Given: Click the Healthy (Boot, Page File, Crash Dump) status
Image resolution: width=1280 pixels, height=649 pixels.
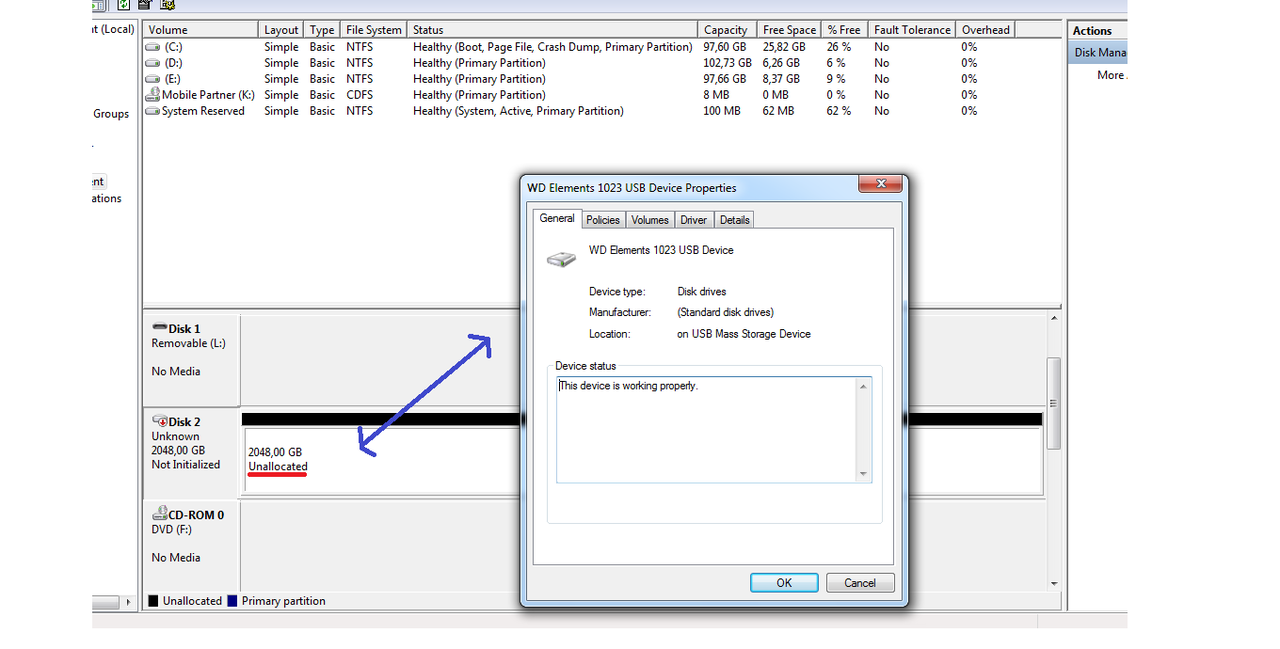Looking at the screenshot, I should pos(553,47).
